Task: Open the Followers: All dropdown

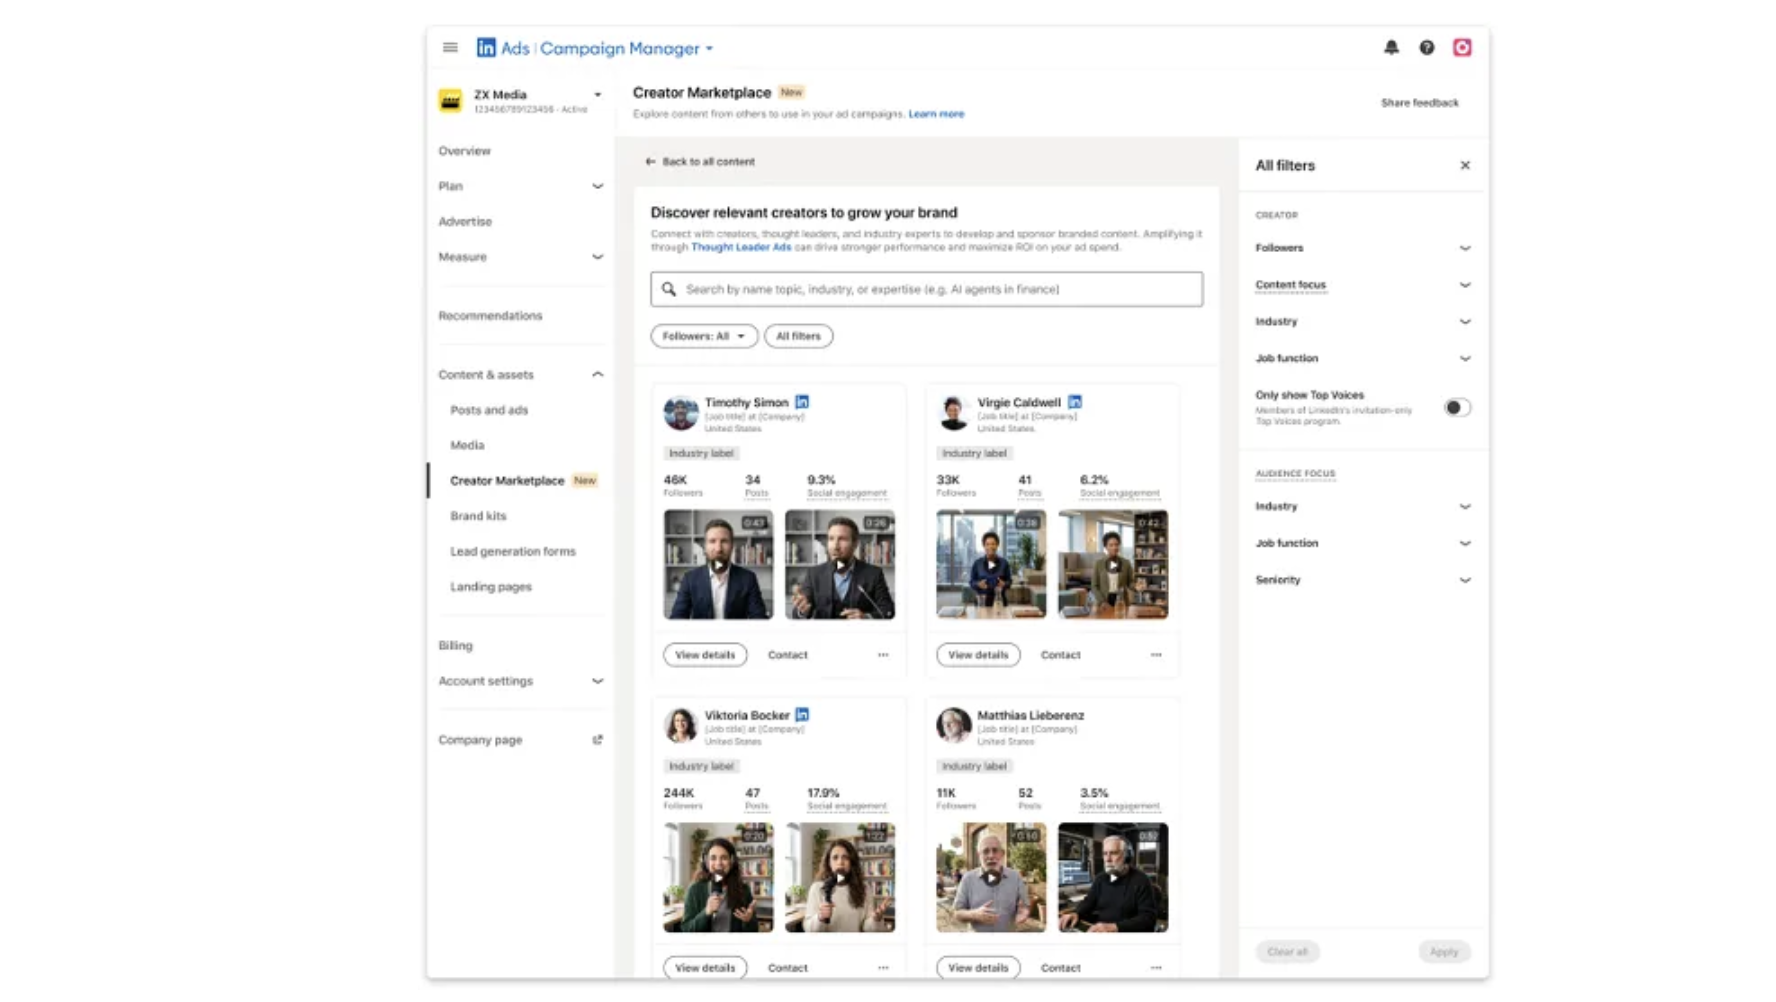Action: [704, 336]
